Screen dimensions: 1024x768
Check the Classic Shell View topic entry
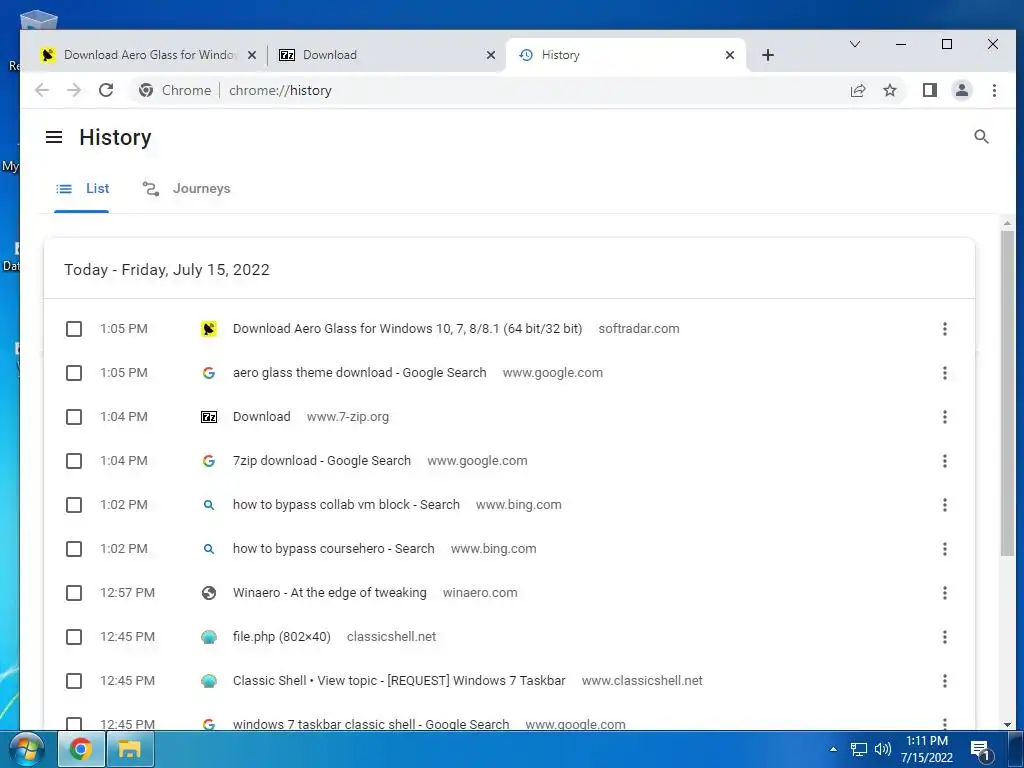pyautogui.click(x=74, y=681)
